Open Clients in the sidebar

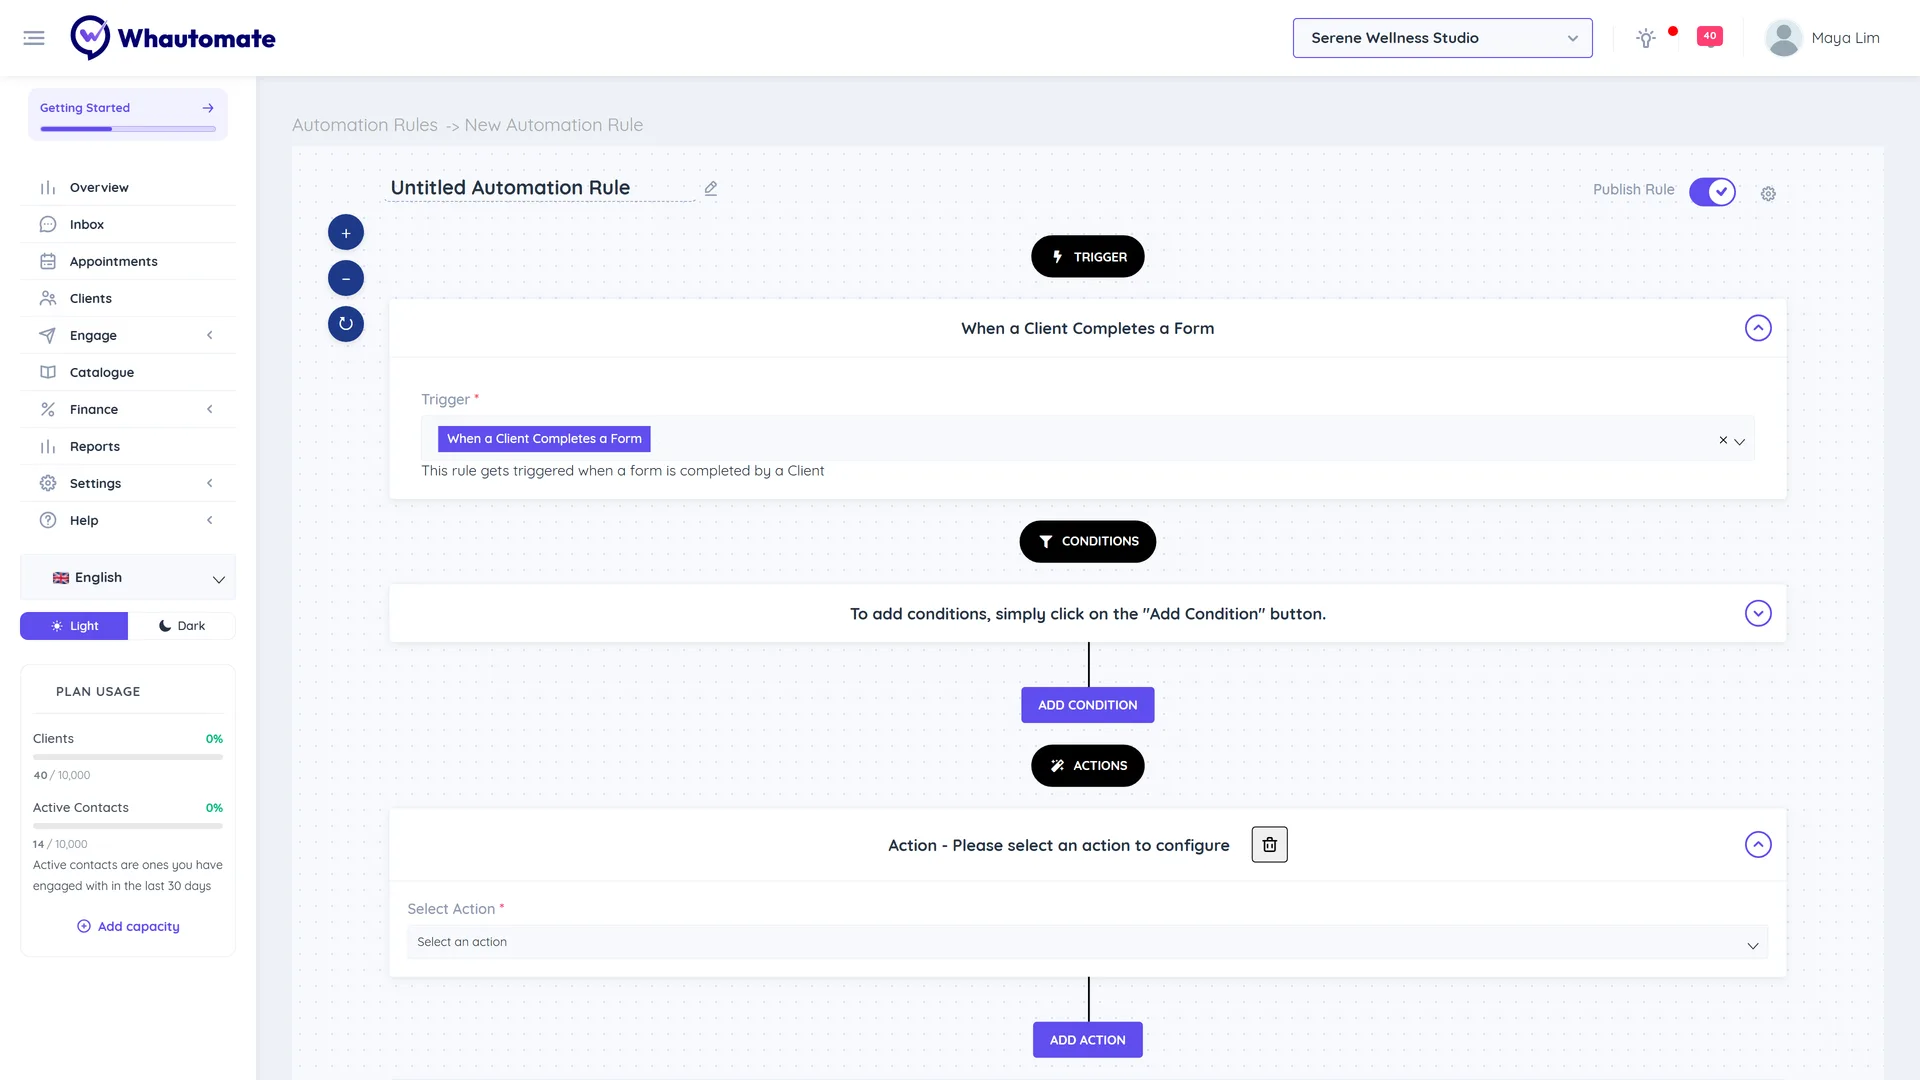click(x=128, y=298)
